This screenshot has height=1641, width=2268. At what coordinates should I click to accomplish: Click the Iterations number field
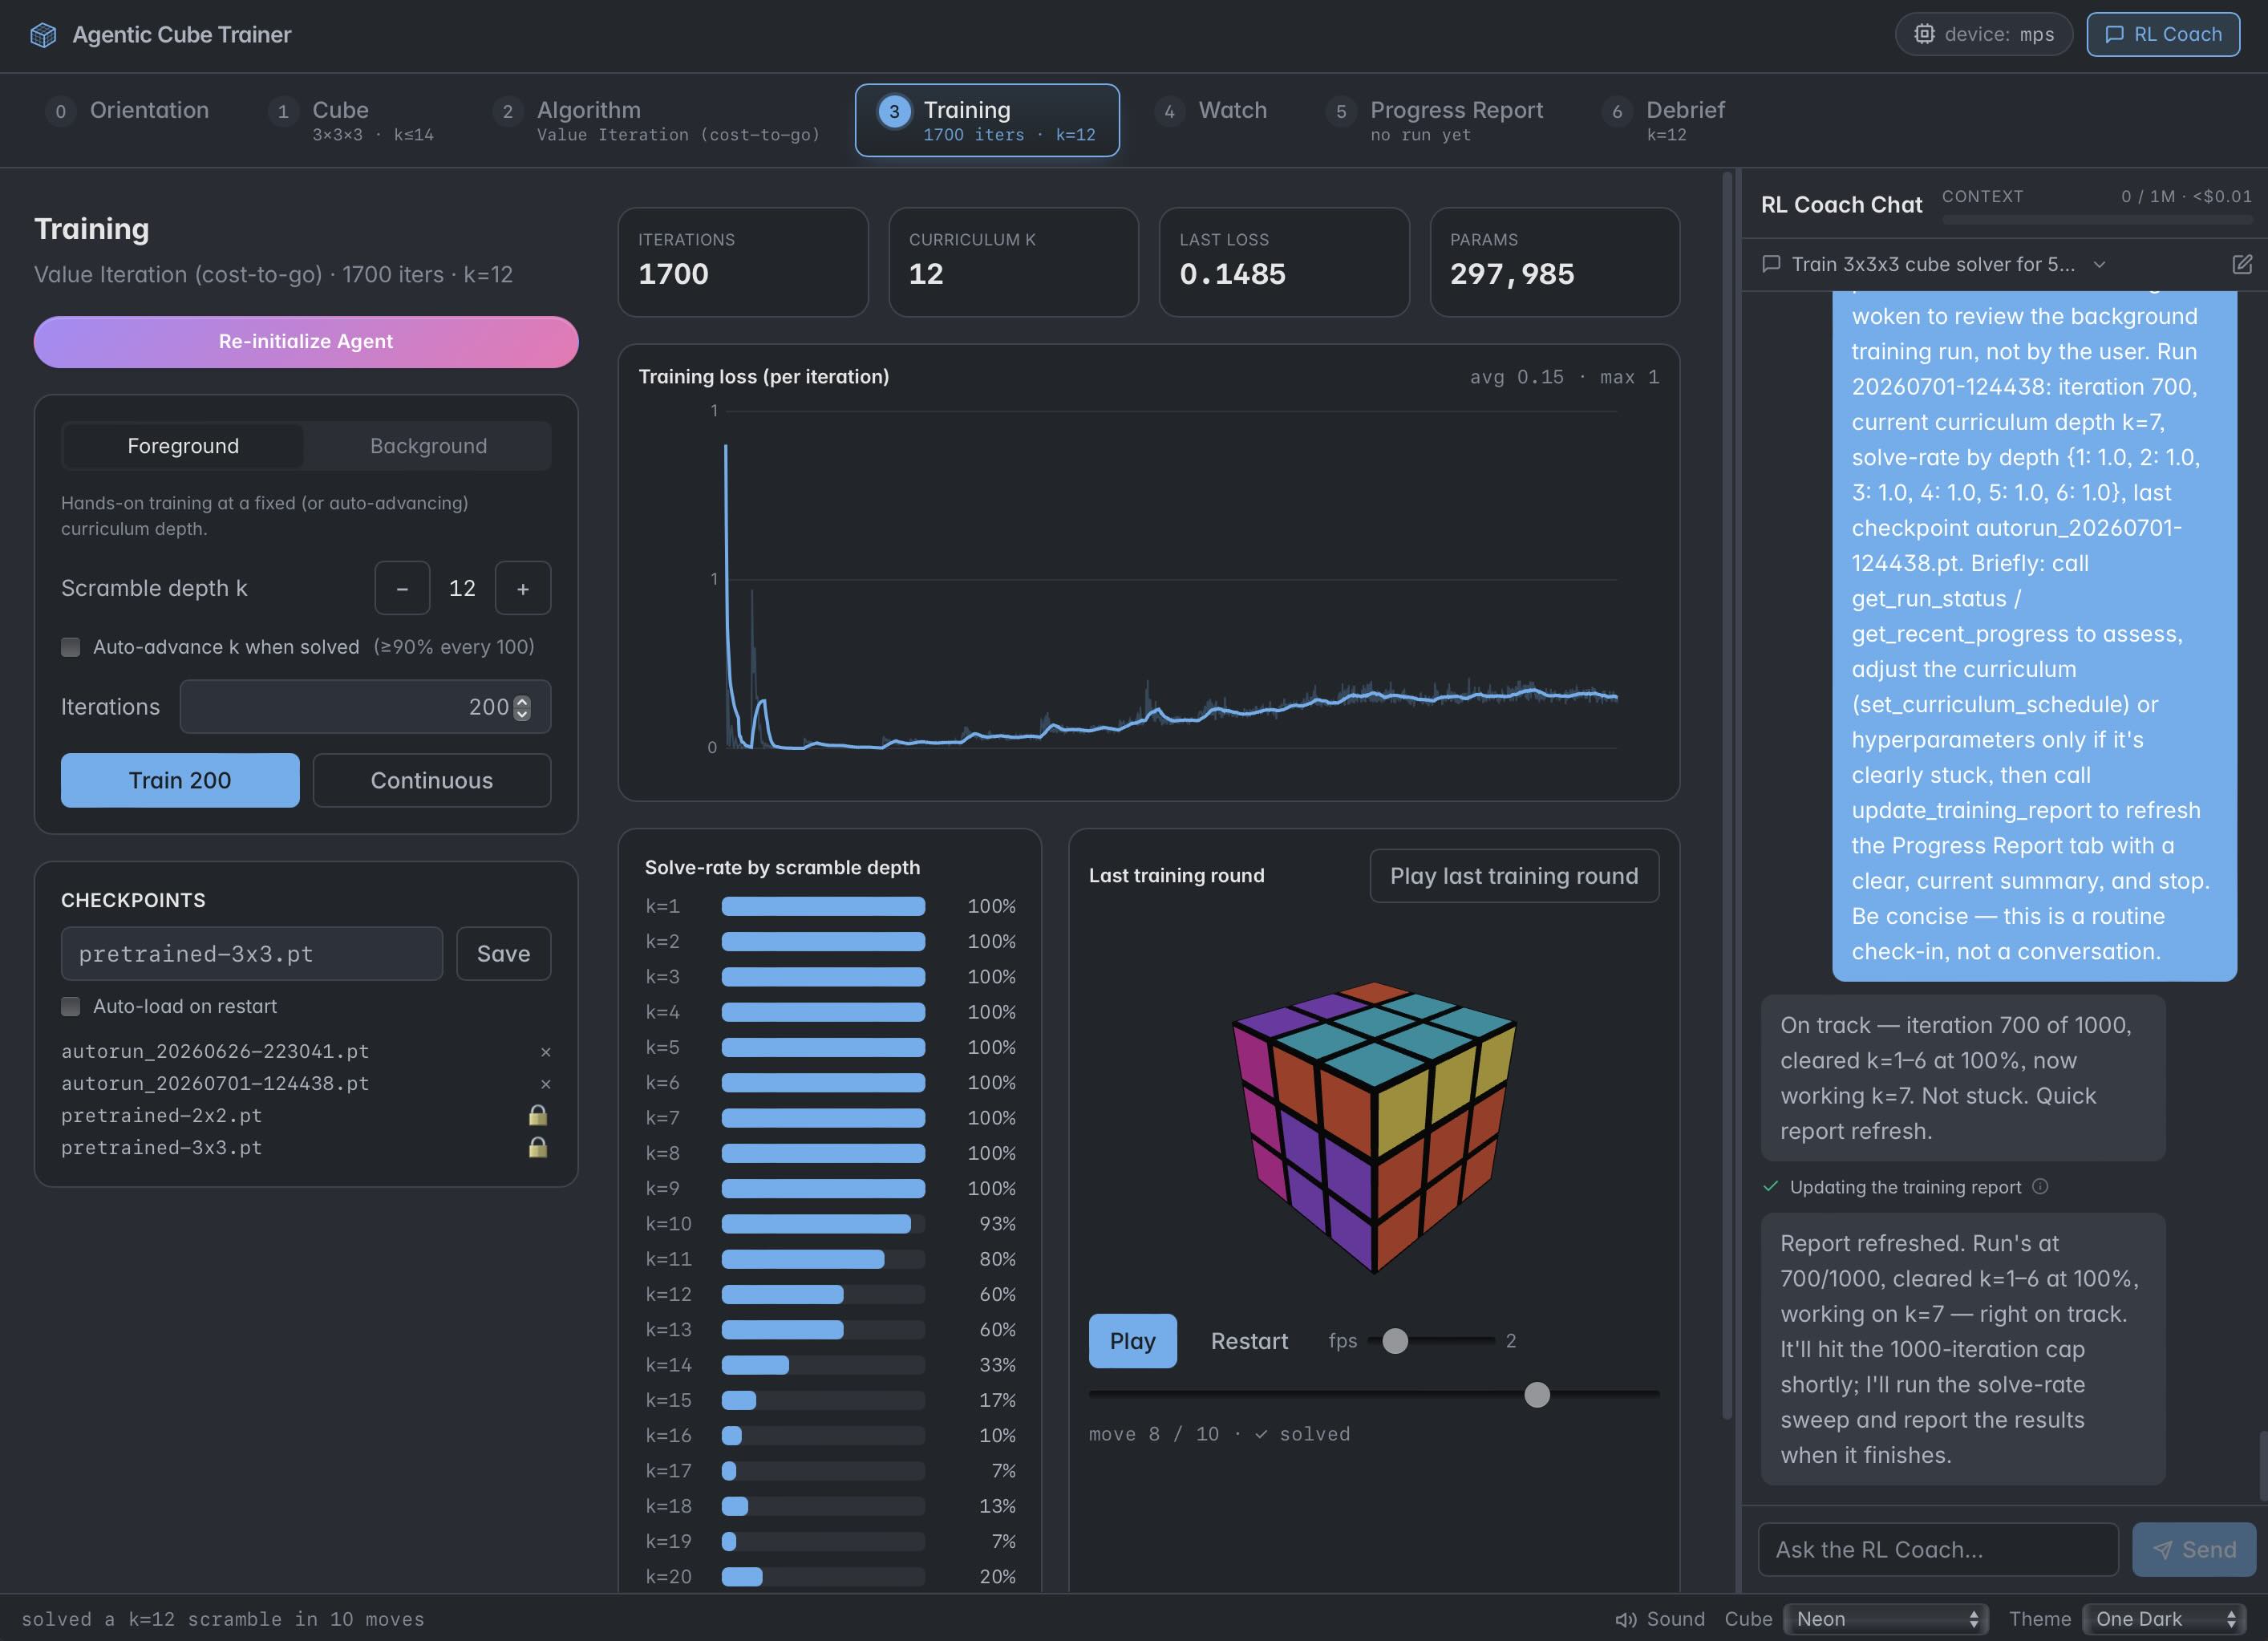pos(365,707)
